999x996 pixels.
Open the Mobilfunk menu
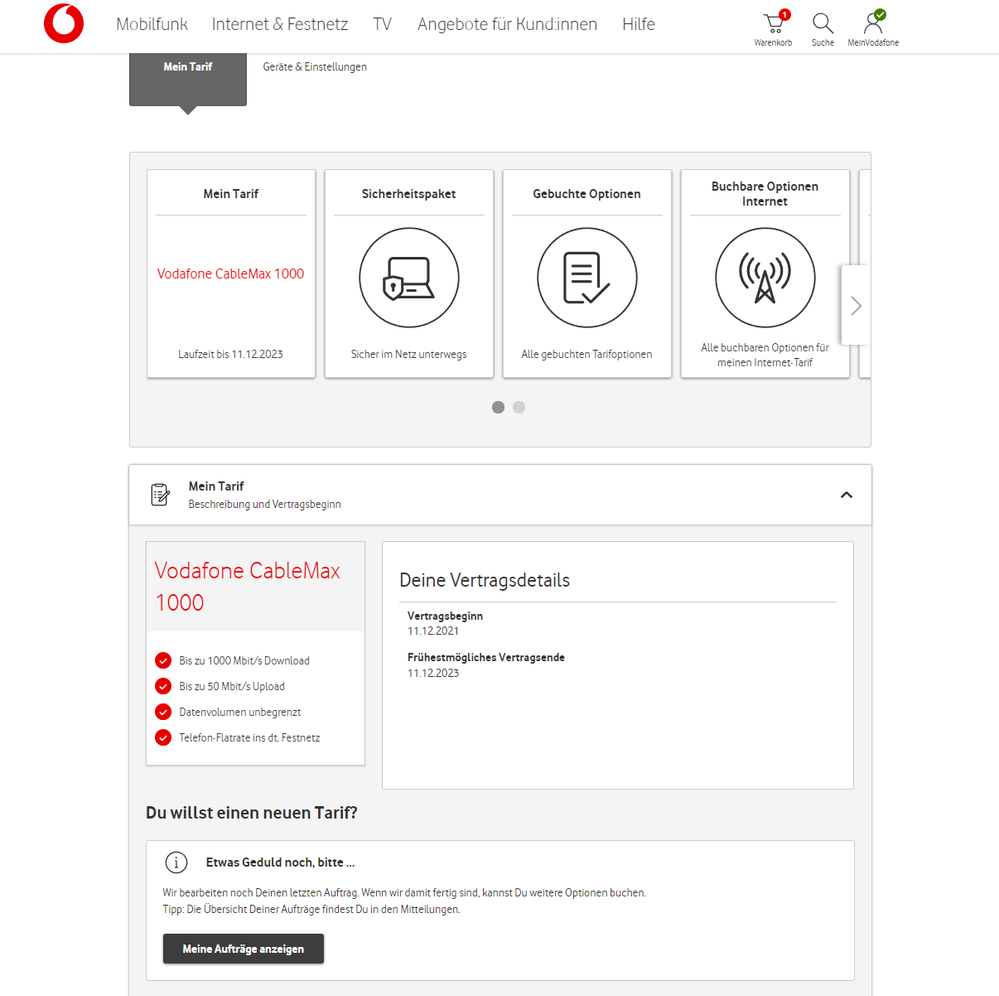coord(152,24)
